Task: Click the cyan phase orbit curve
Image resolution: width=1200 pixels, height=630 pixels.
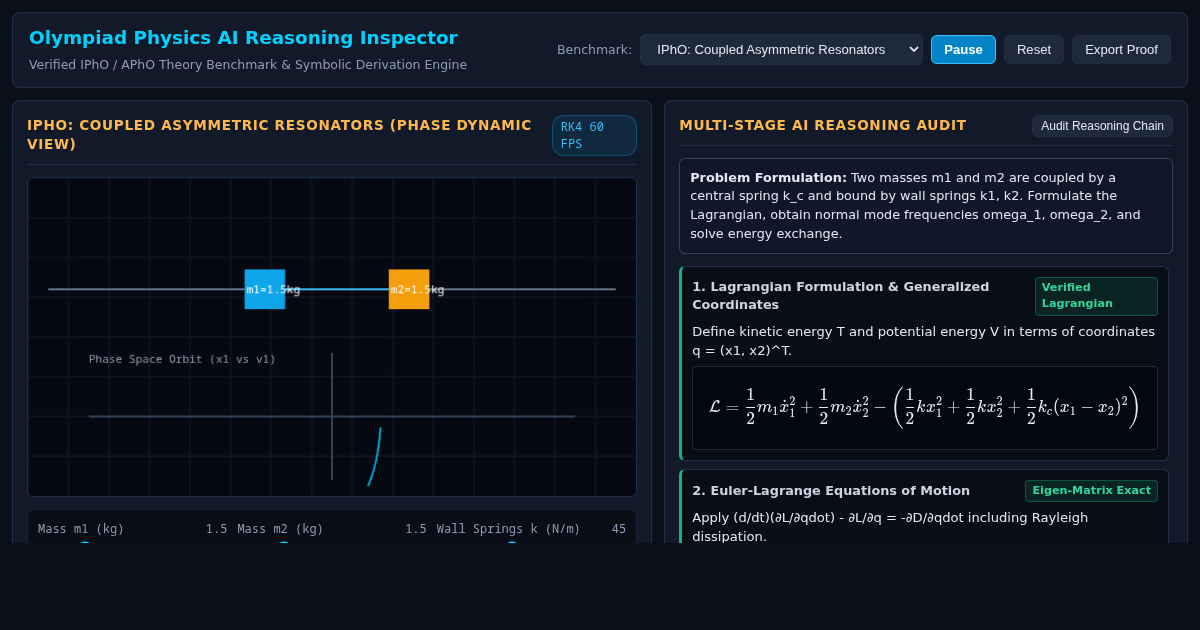Action: pyautogui.click(x=375, y=457)
